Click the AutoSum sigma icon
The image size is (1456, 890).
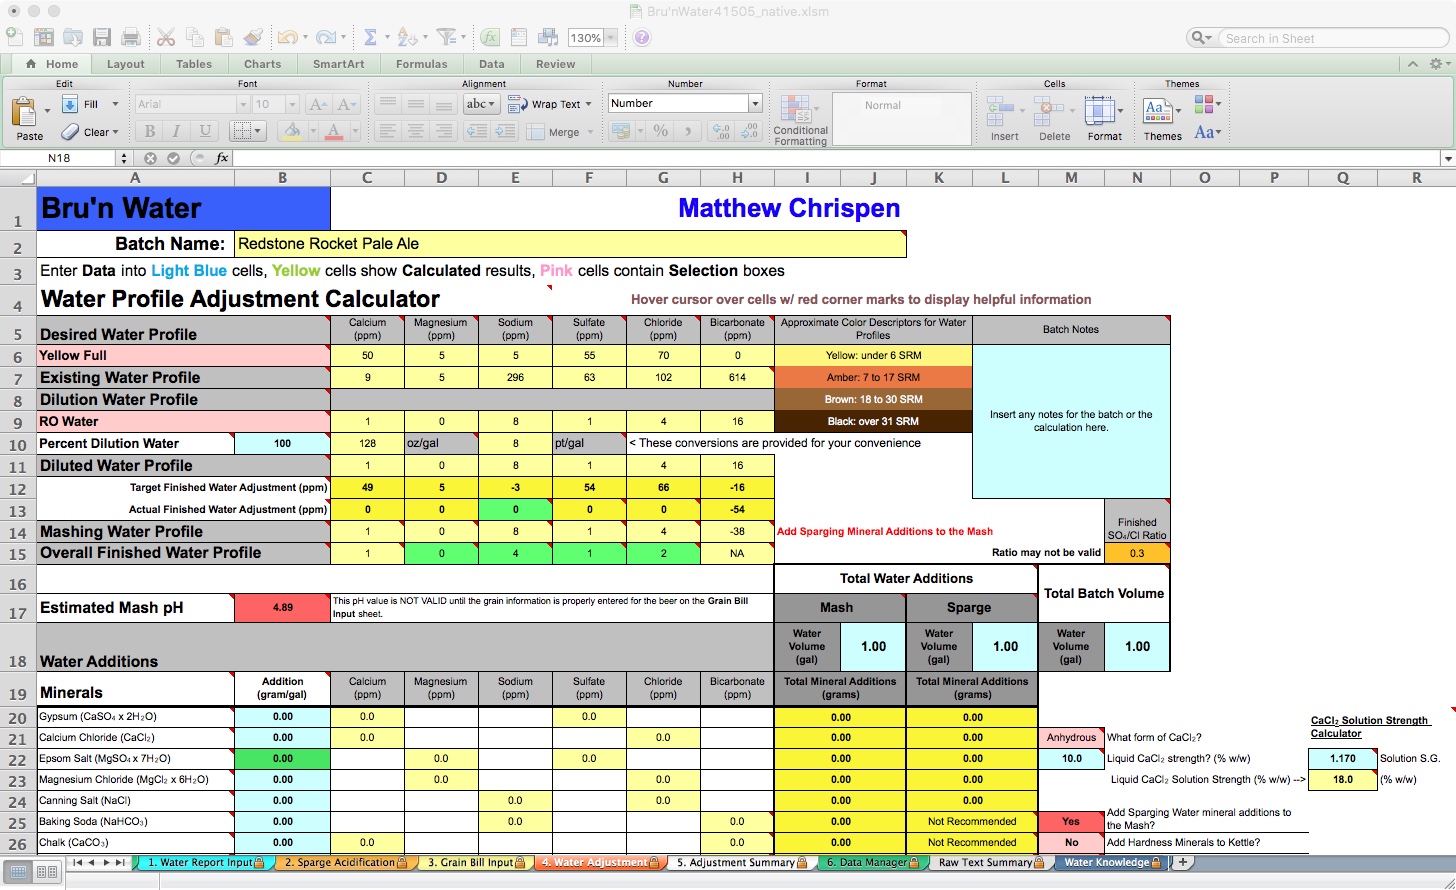coord(370,38)
